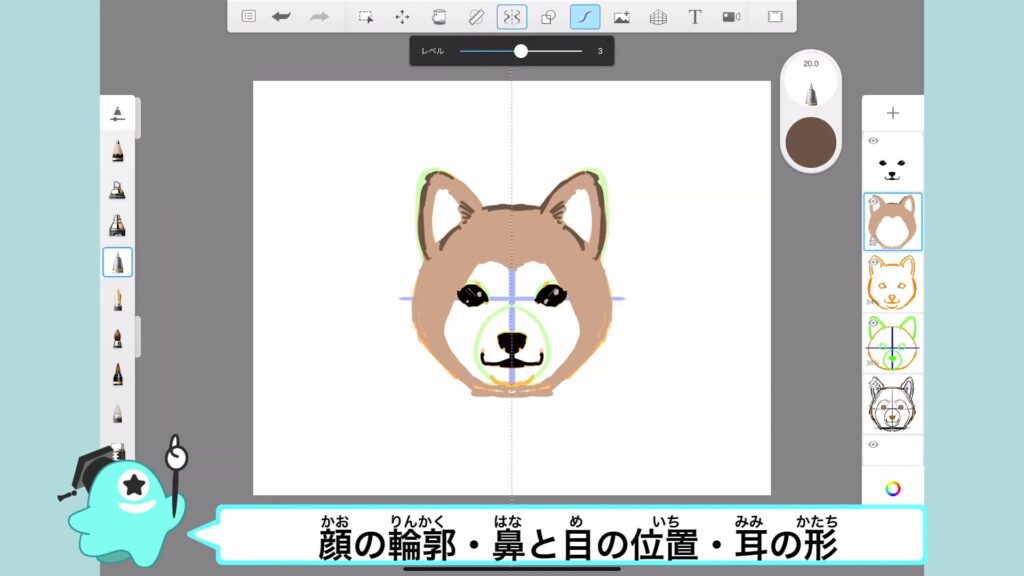1024x576 pixels.
Task: Click the import image icon
Action: pyautogui.click(x=621, y=16)
